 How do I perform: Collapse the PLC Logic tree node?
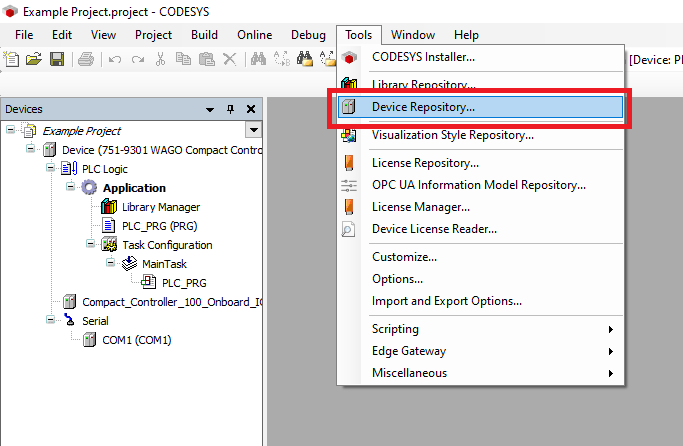point(51,169)
